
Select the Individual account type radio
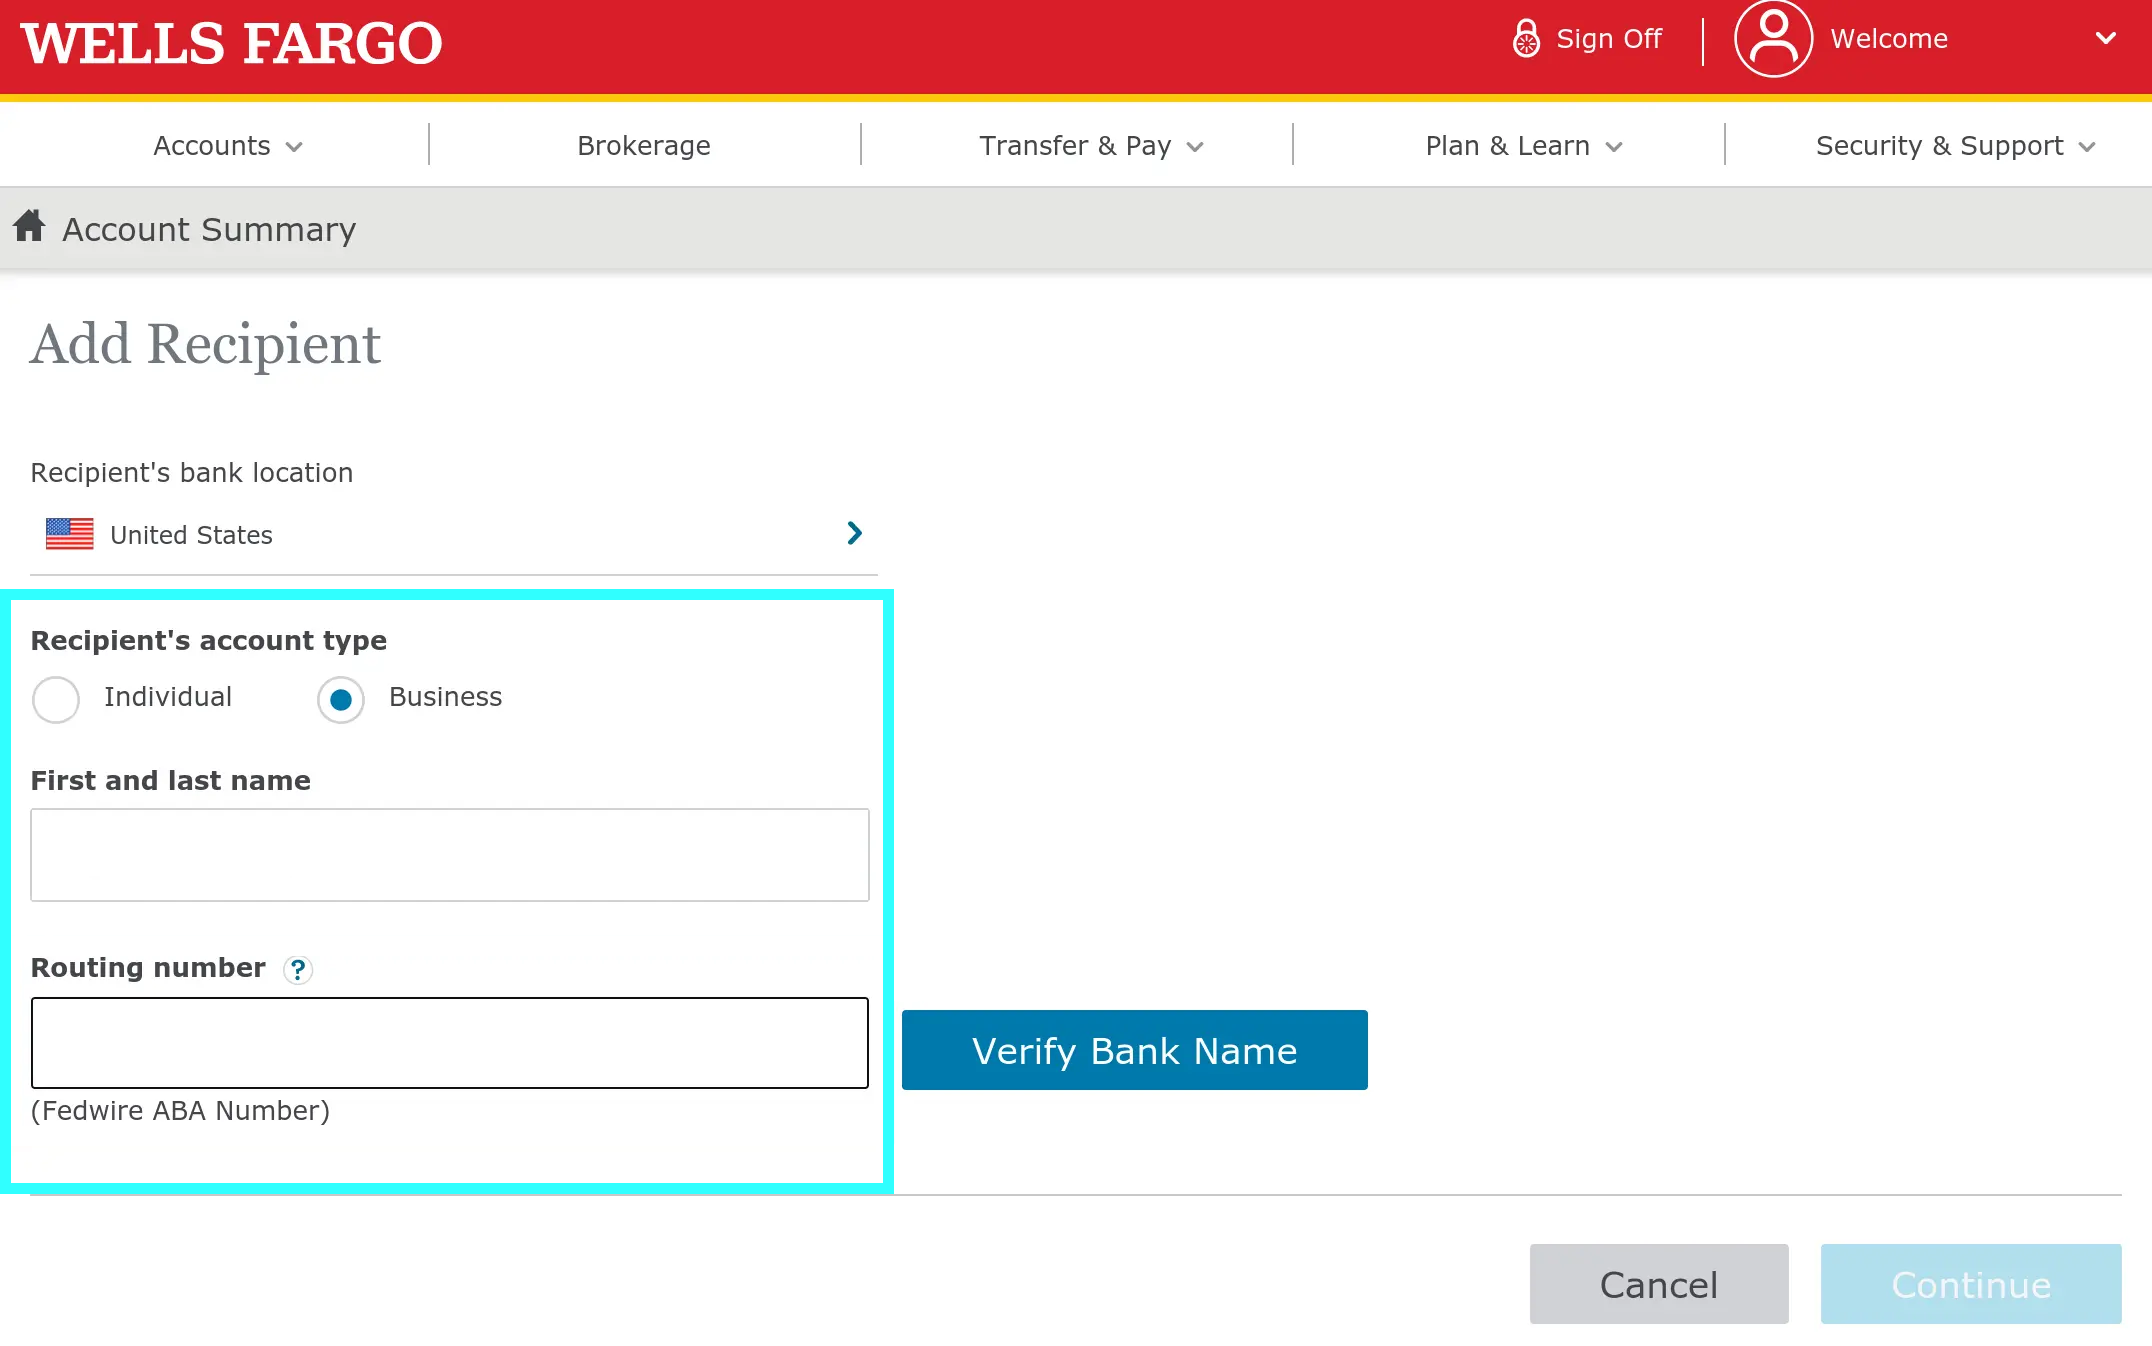coord(56,699)
